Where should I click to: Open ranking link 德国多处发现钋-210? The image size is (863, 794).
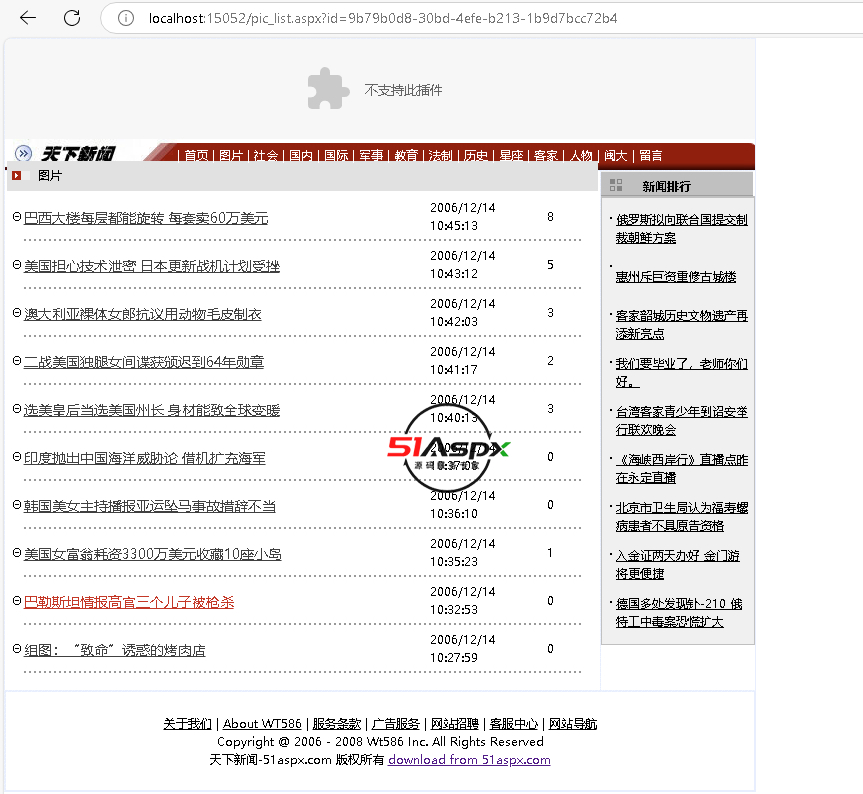click(679, 612)
